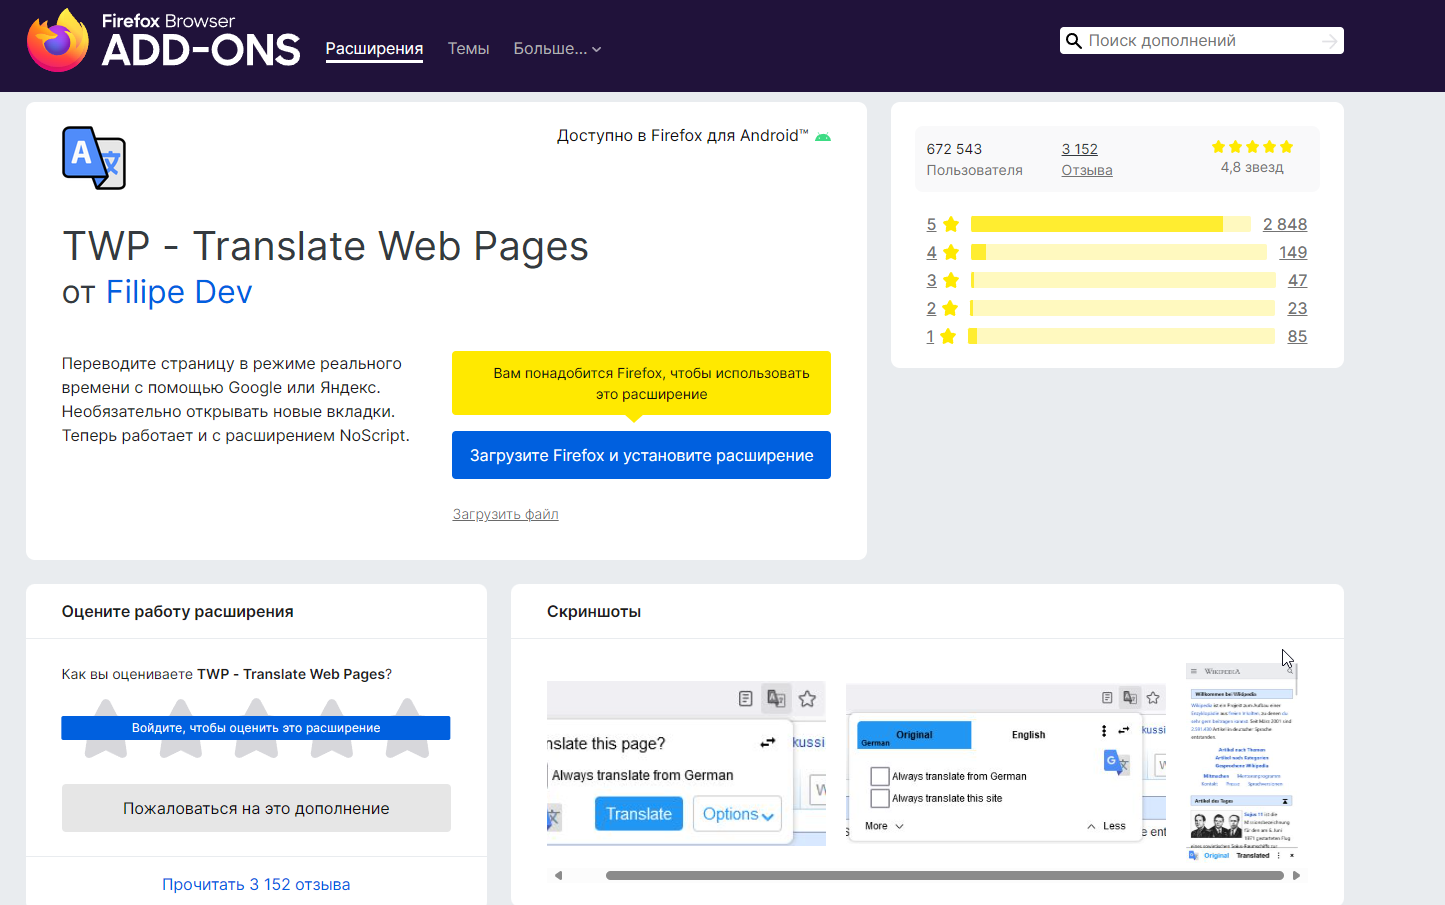Click the search magnifier icon
The width and height of the screenshot is (1445, 905).
pos(1074,41)
